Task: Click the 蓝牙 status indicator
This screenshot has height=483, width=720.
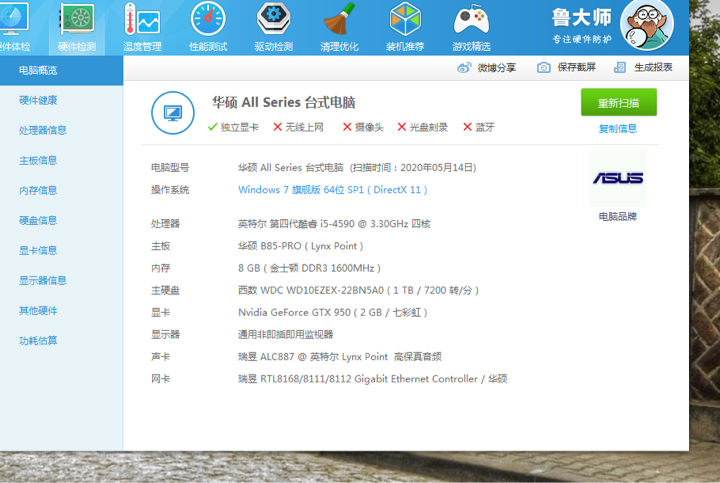Action: point(479,127)
